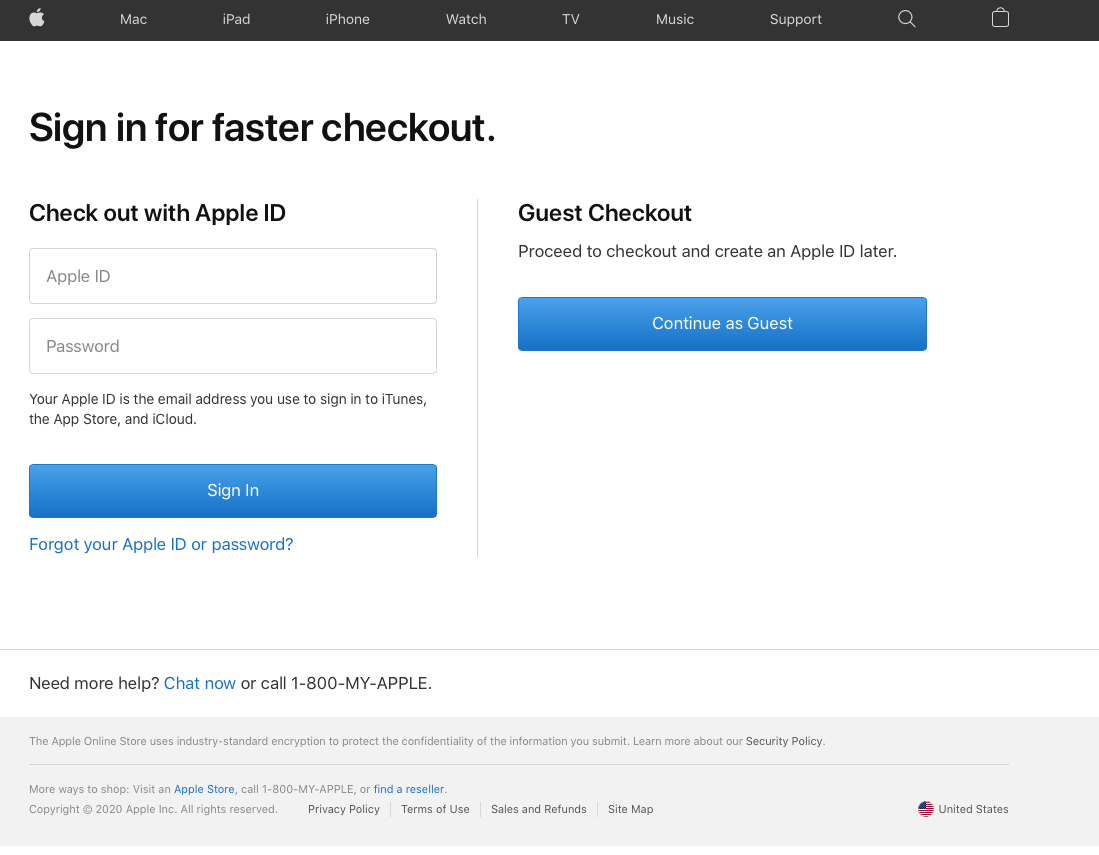Open the Apple Store link in footer
Viewport: 1099px width, 855px height.
tap(204, 789)
